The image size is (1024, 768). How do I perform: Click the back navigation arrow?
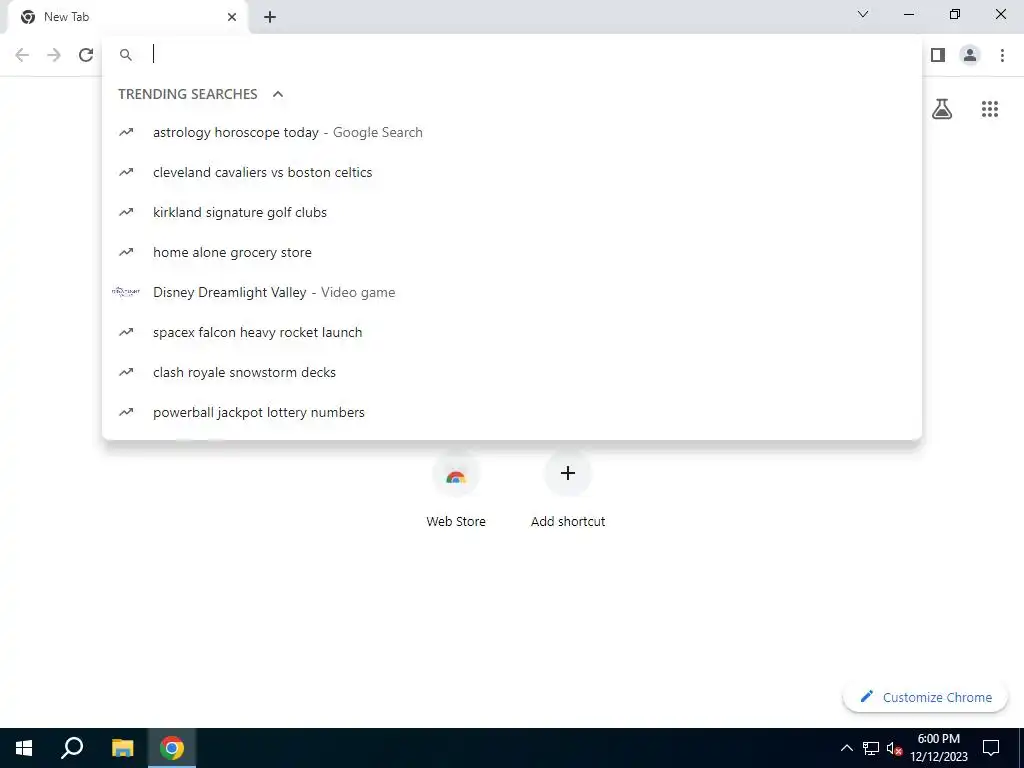(22, 55)
